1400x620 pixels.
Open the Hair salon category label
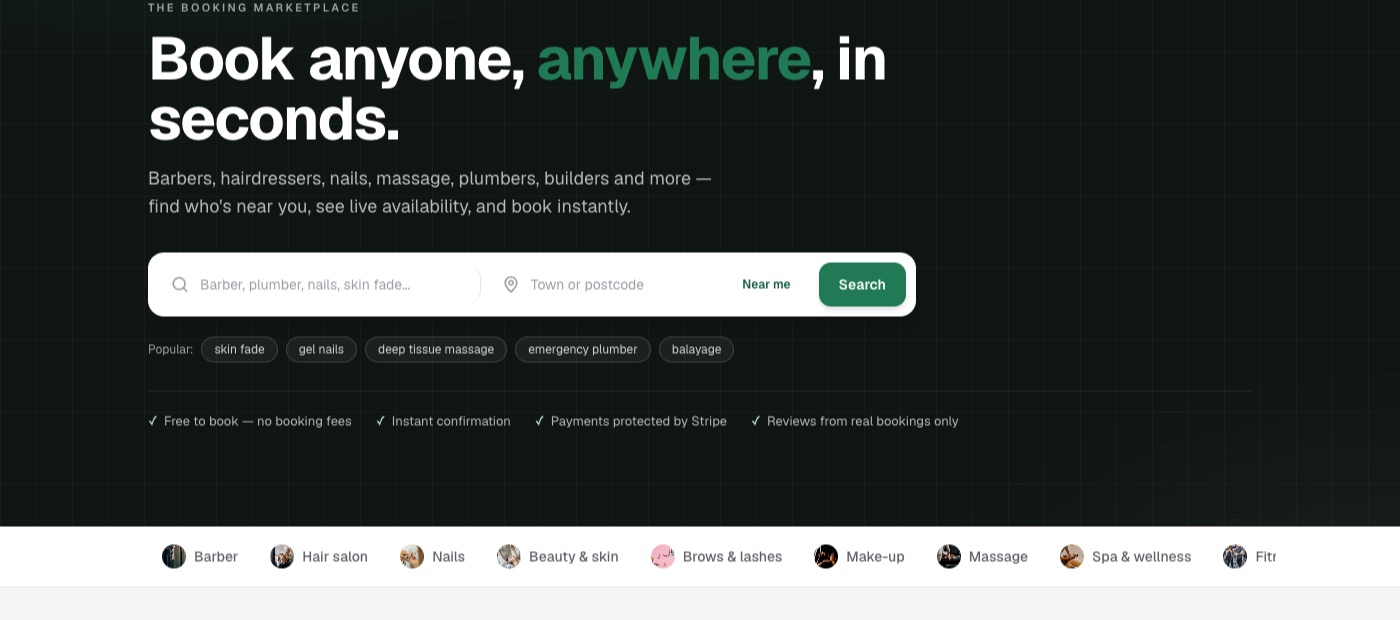[x=335, y=557]
